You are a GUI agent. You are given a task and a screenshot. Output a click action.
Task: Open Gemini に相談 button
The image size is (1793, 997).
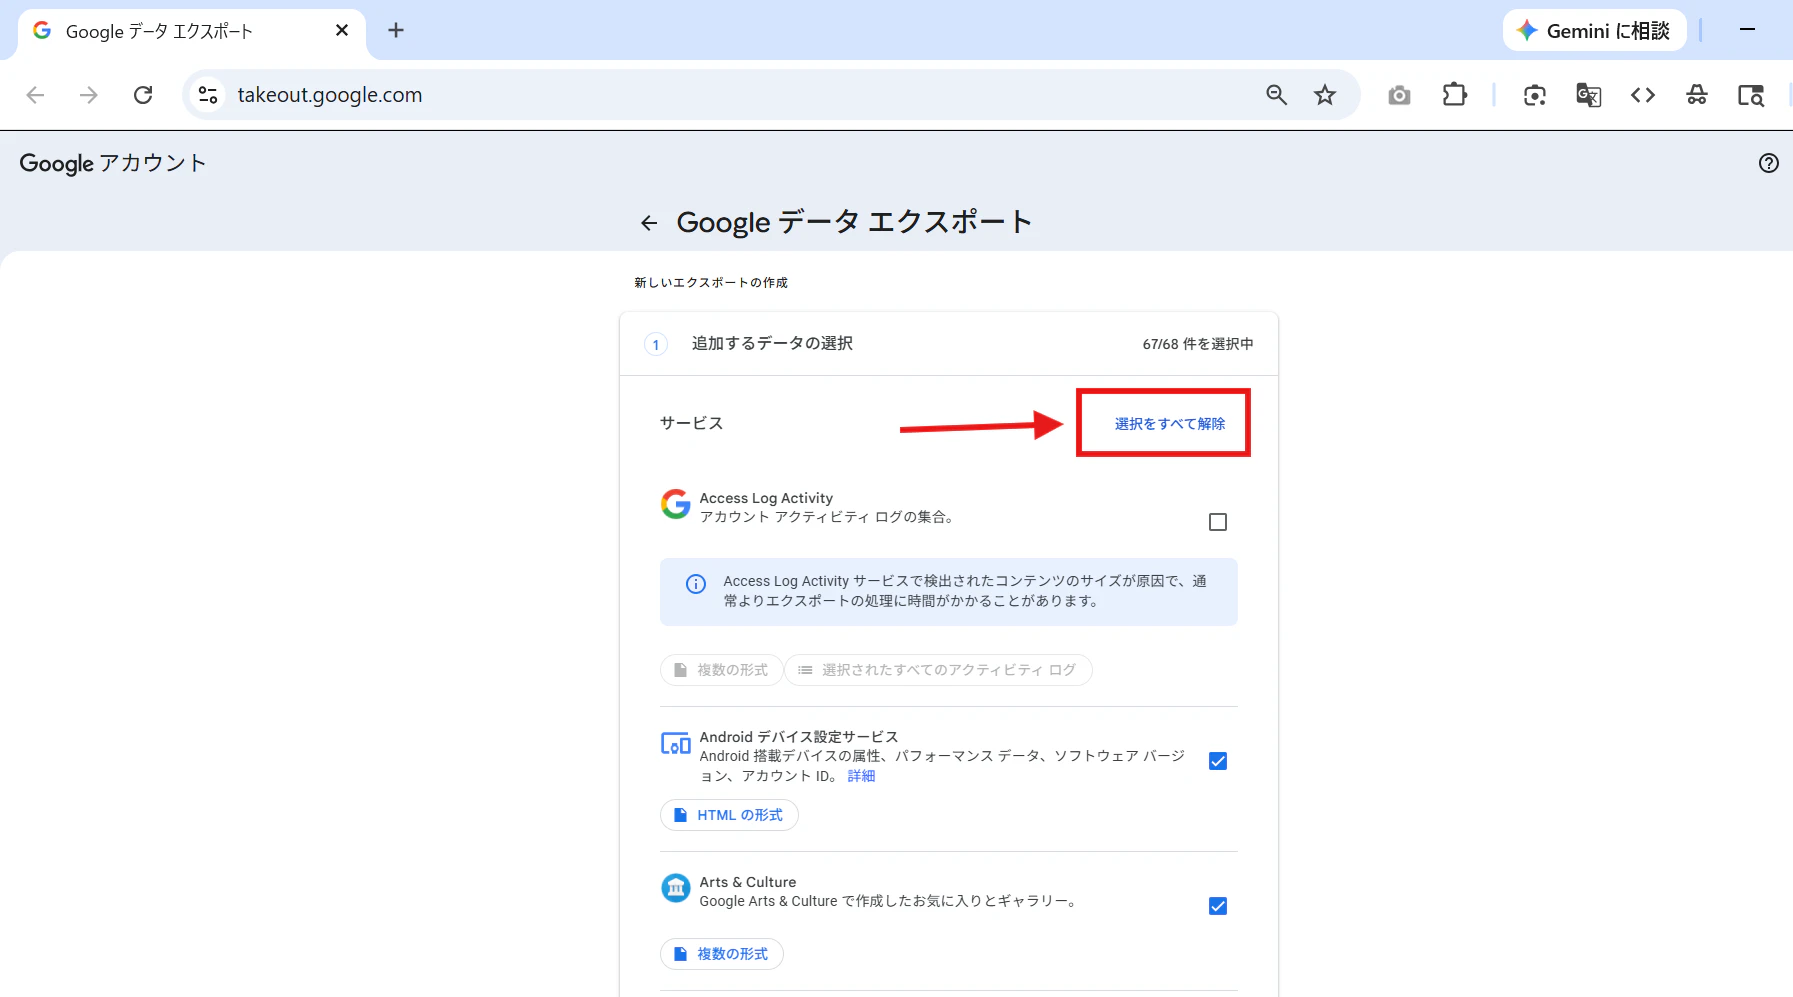coord(1594,30)
